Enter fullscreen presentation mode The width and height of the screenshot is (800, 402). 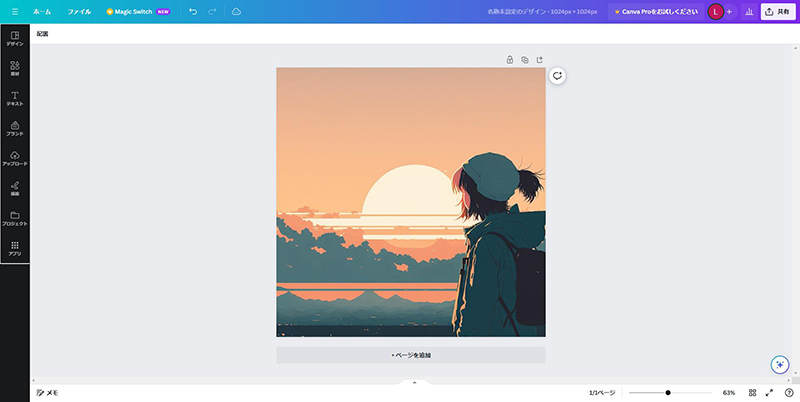coord(769,393)
